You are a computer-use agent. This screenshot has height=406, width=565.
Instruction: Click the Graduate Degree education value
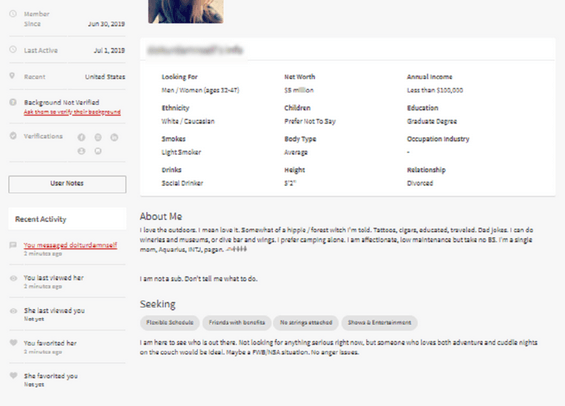click(432, 121)
